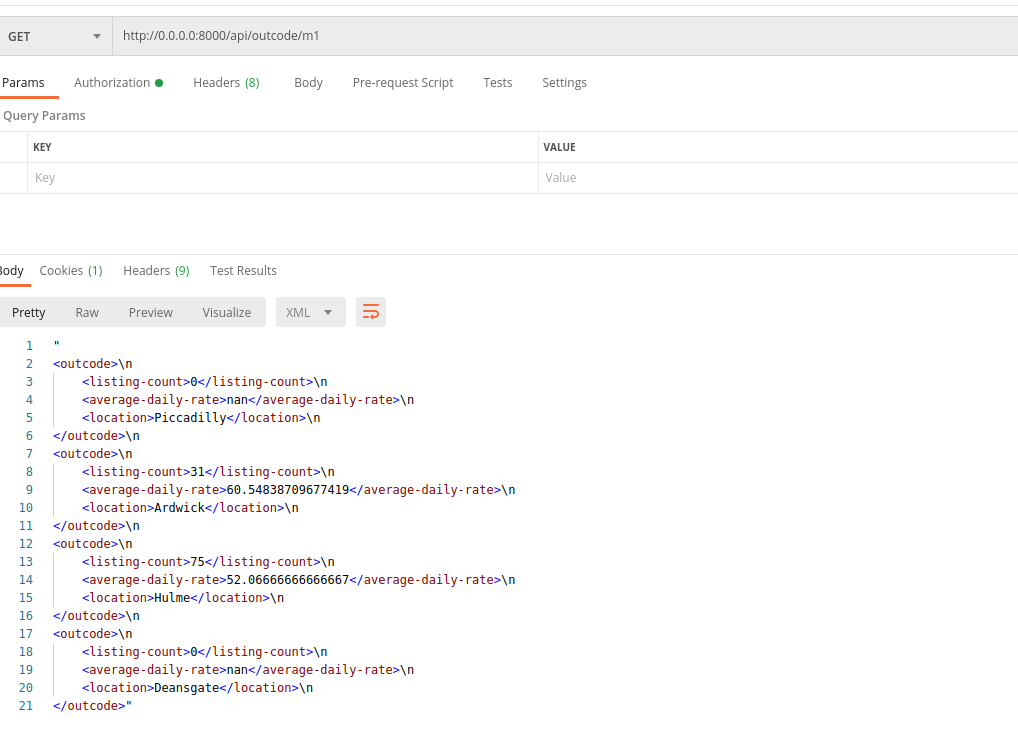1018x745 pixels.
Task: Click the Key field under Query Params
Action: (200, 177)
